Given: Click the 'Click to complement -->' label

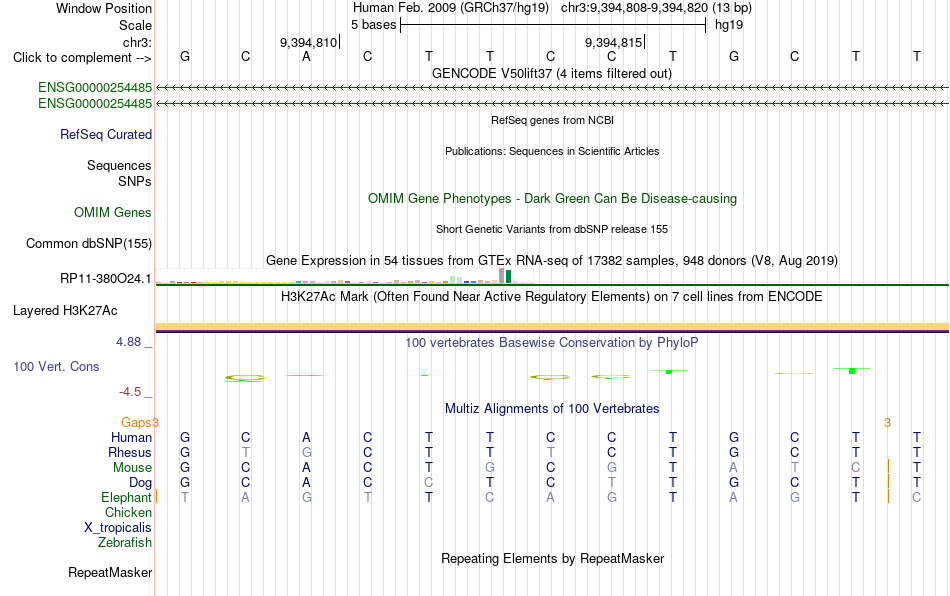Looking at the screenshot, I should tap(82, 58).
